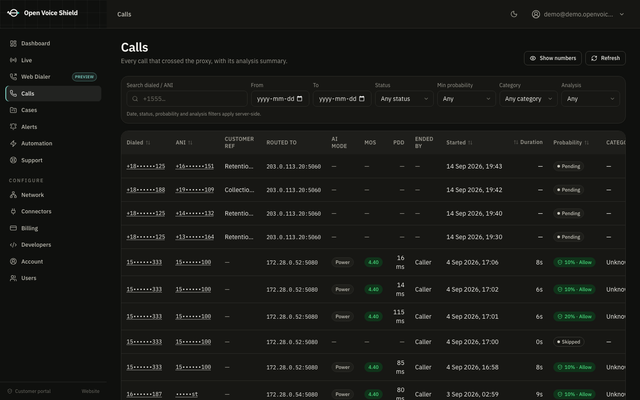Click Pending badge in 19:42 row
Screen dimensions: 640x400
coord(569,190)
